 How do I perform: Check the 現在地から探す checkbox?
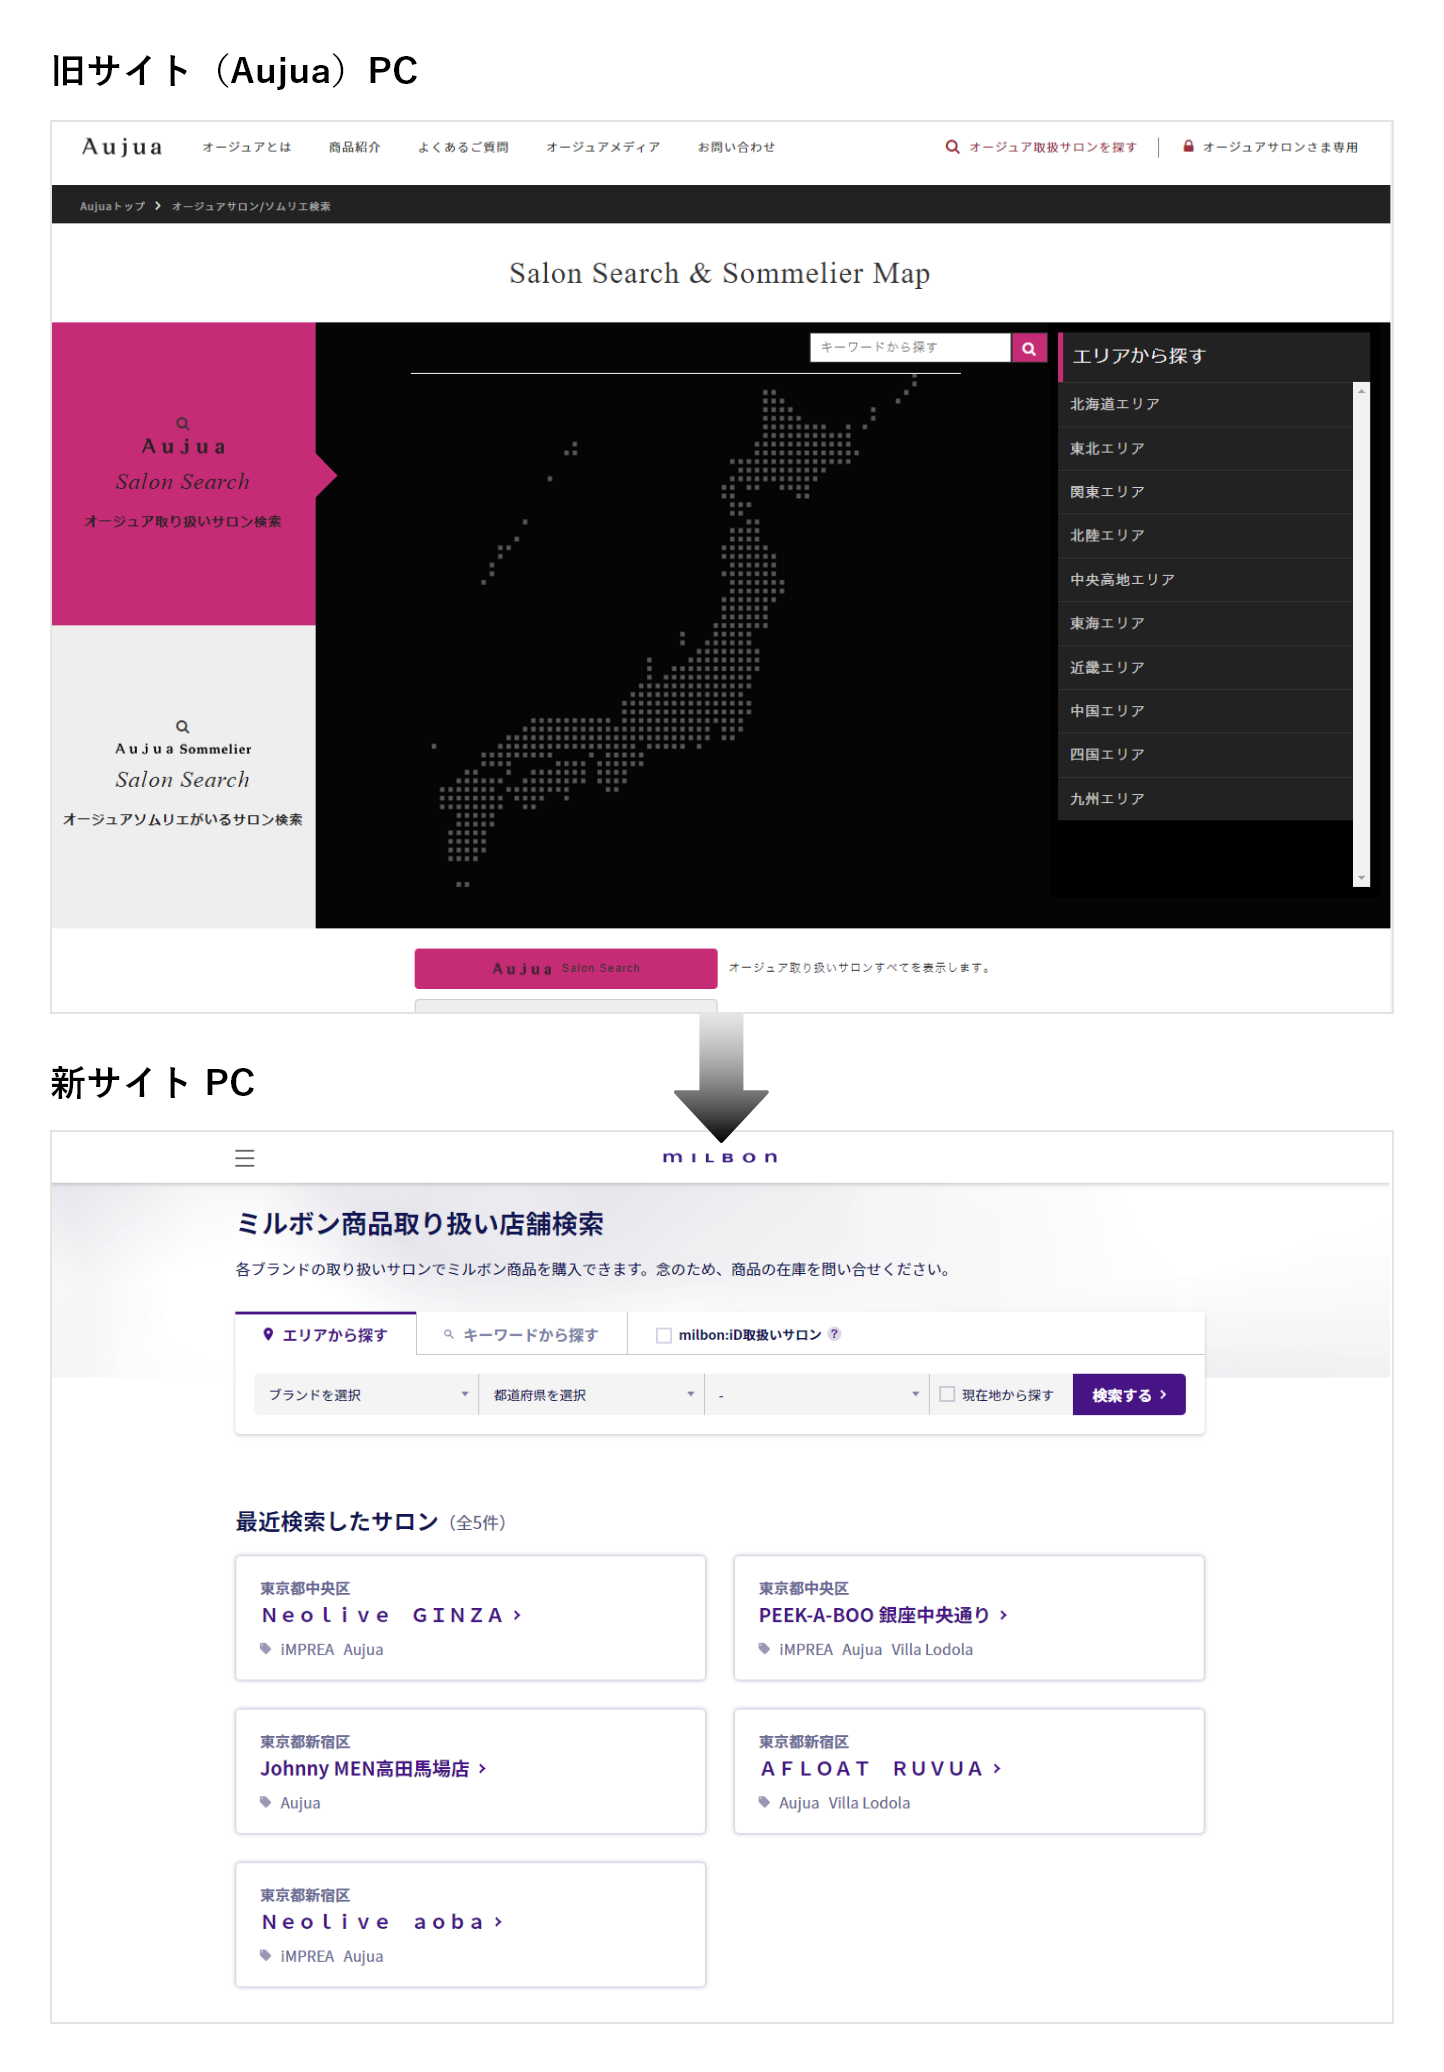click(947, 1394)
